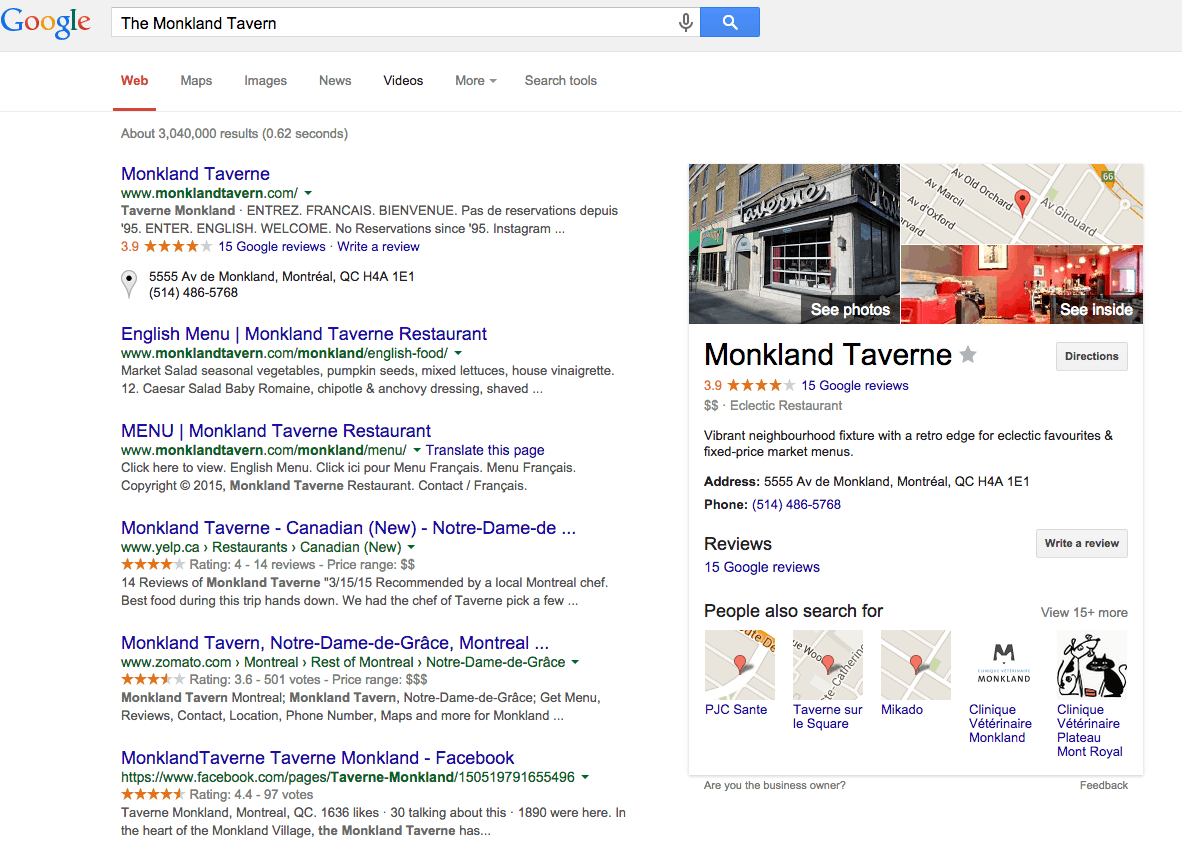Expand the arrow next to www.monklandtavern.com/
Viewport: 1182px width, 841px height.
tap(308, 194)
